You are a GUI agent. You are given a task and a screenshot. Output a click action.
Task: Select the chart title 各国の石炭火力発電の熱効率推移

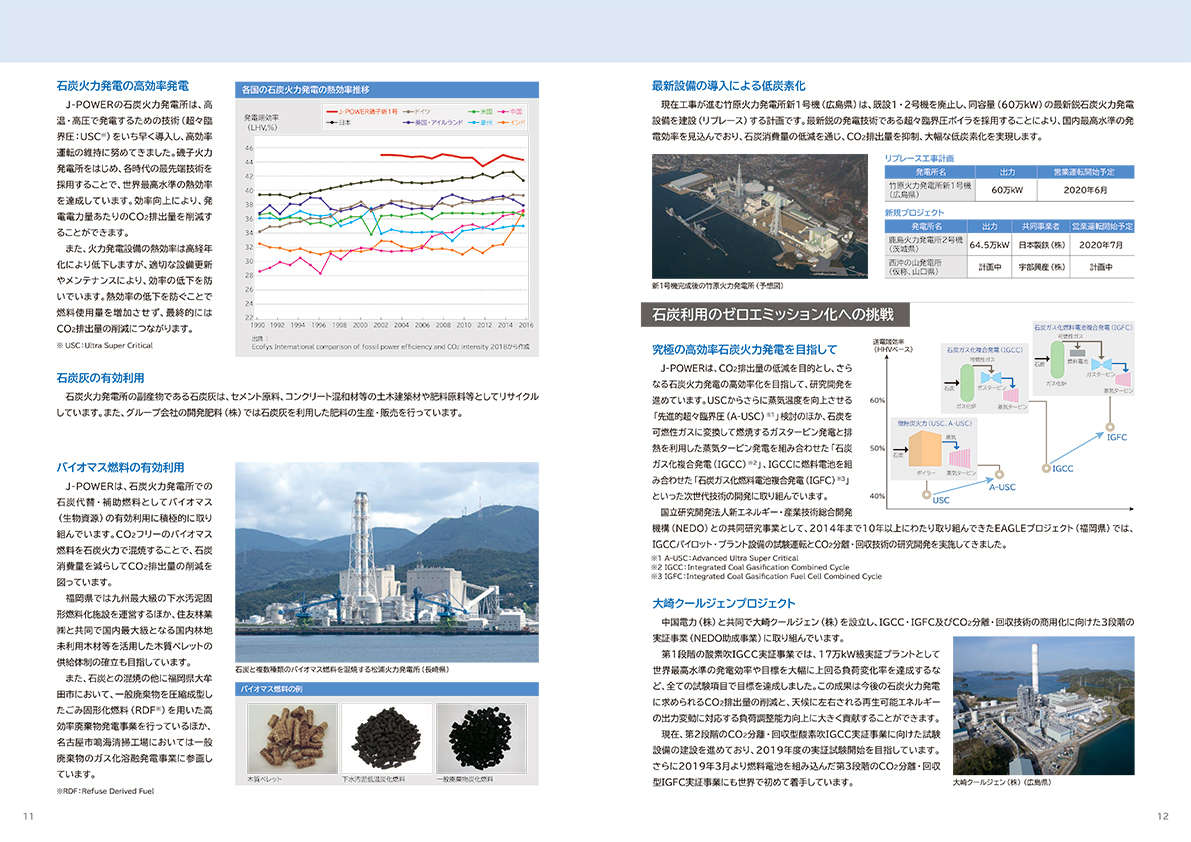(305, 90)
